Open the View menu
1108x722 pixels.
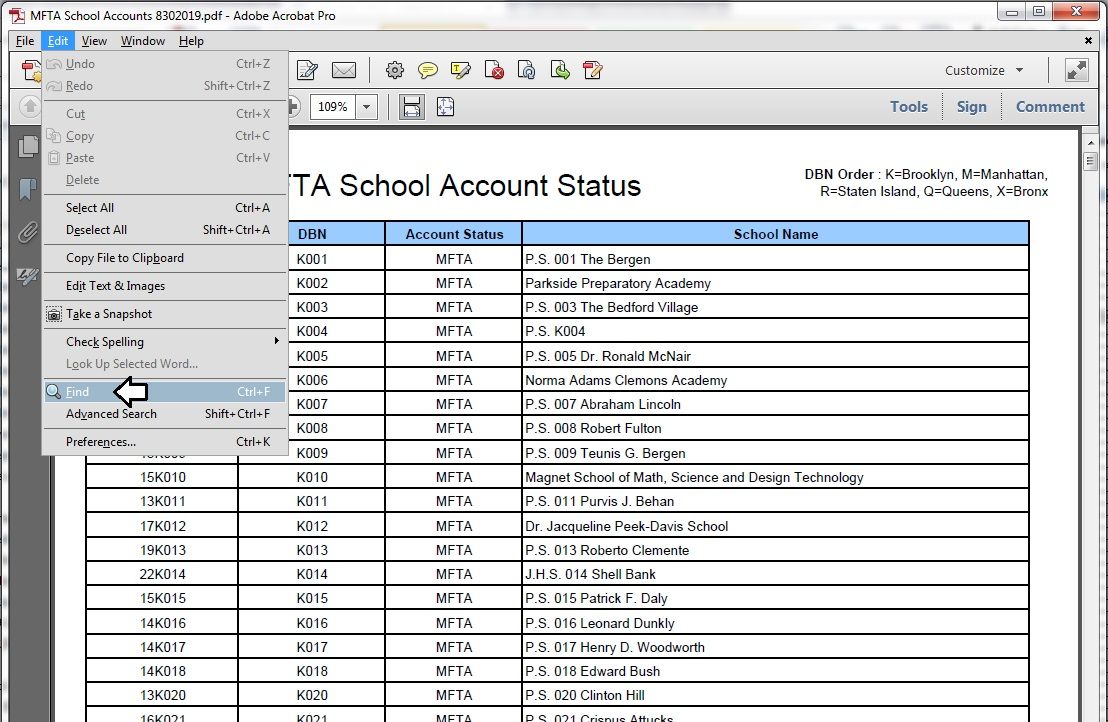[94, 41]
